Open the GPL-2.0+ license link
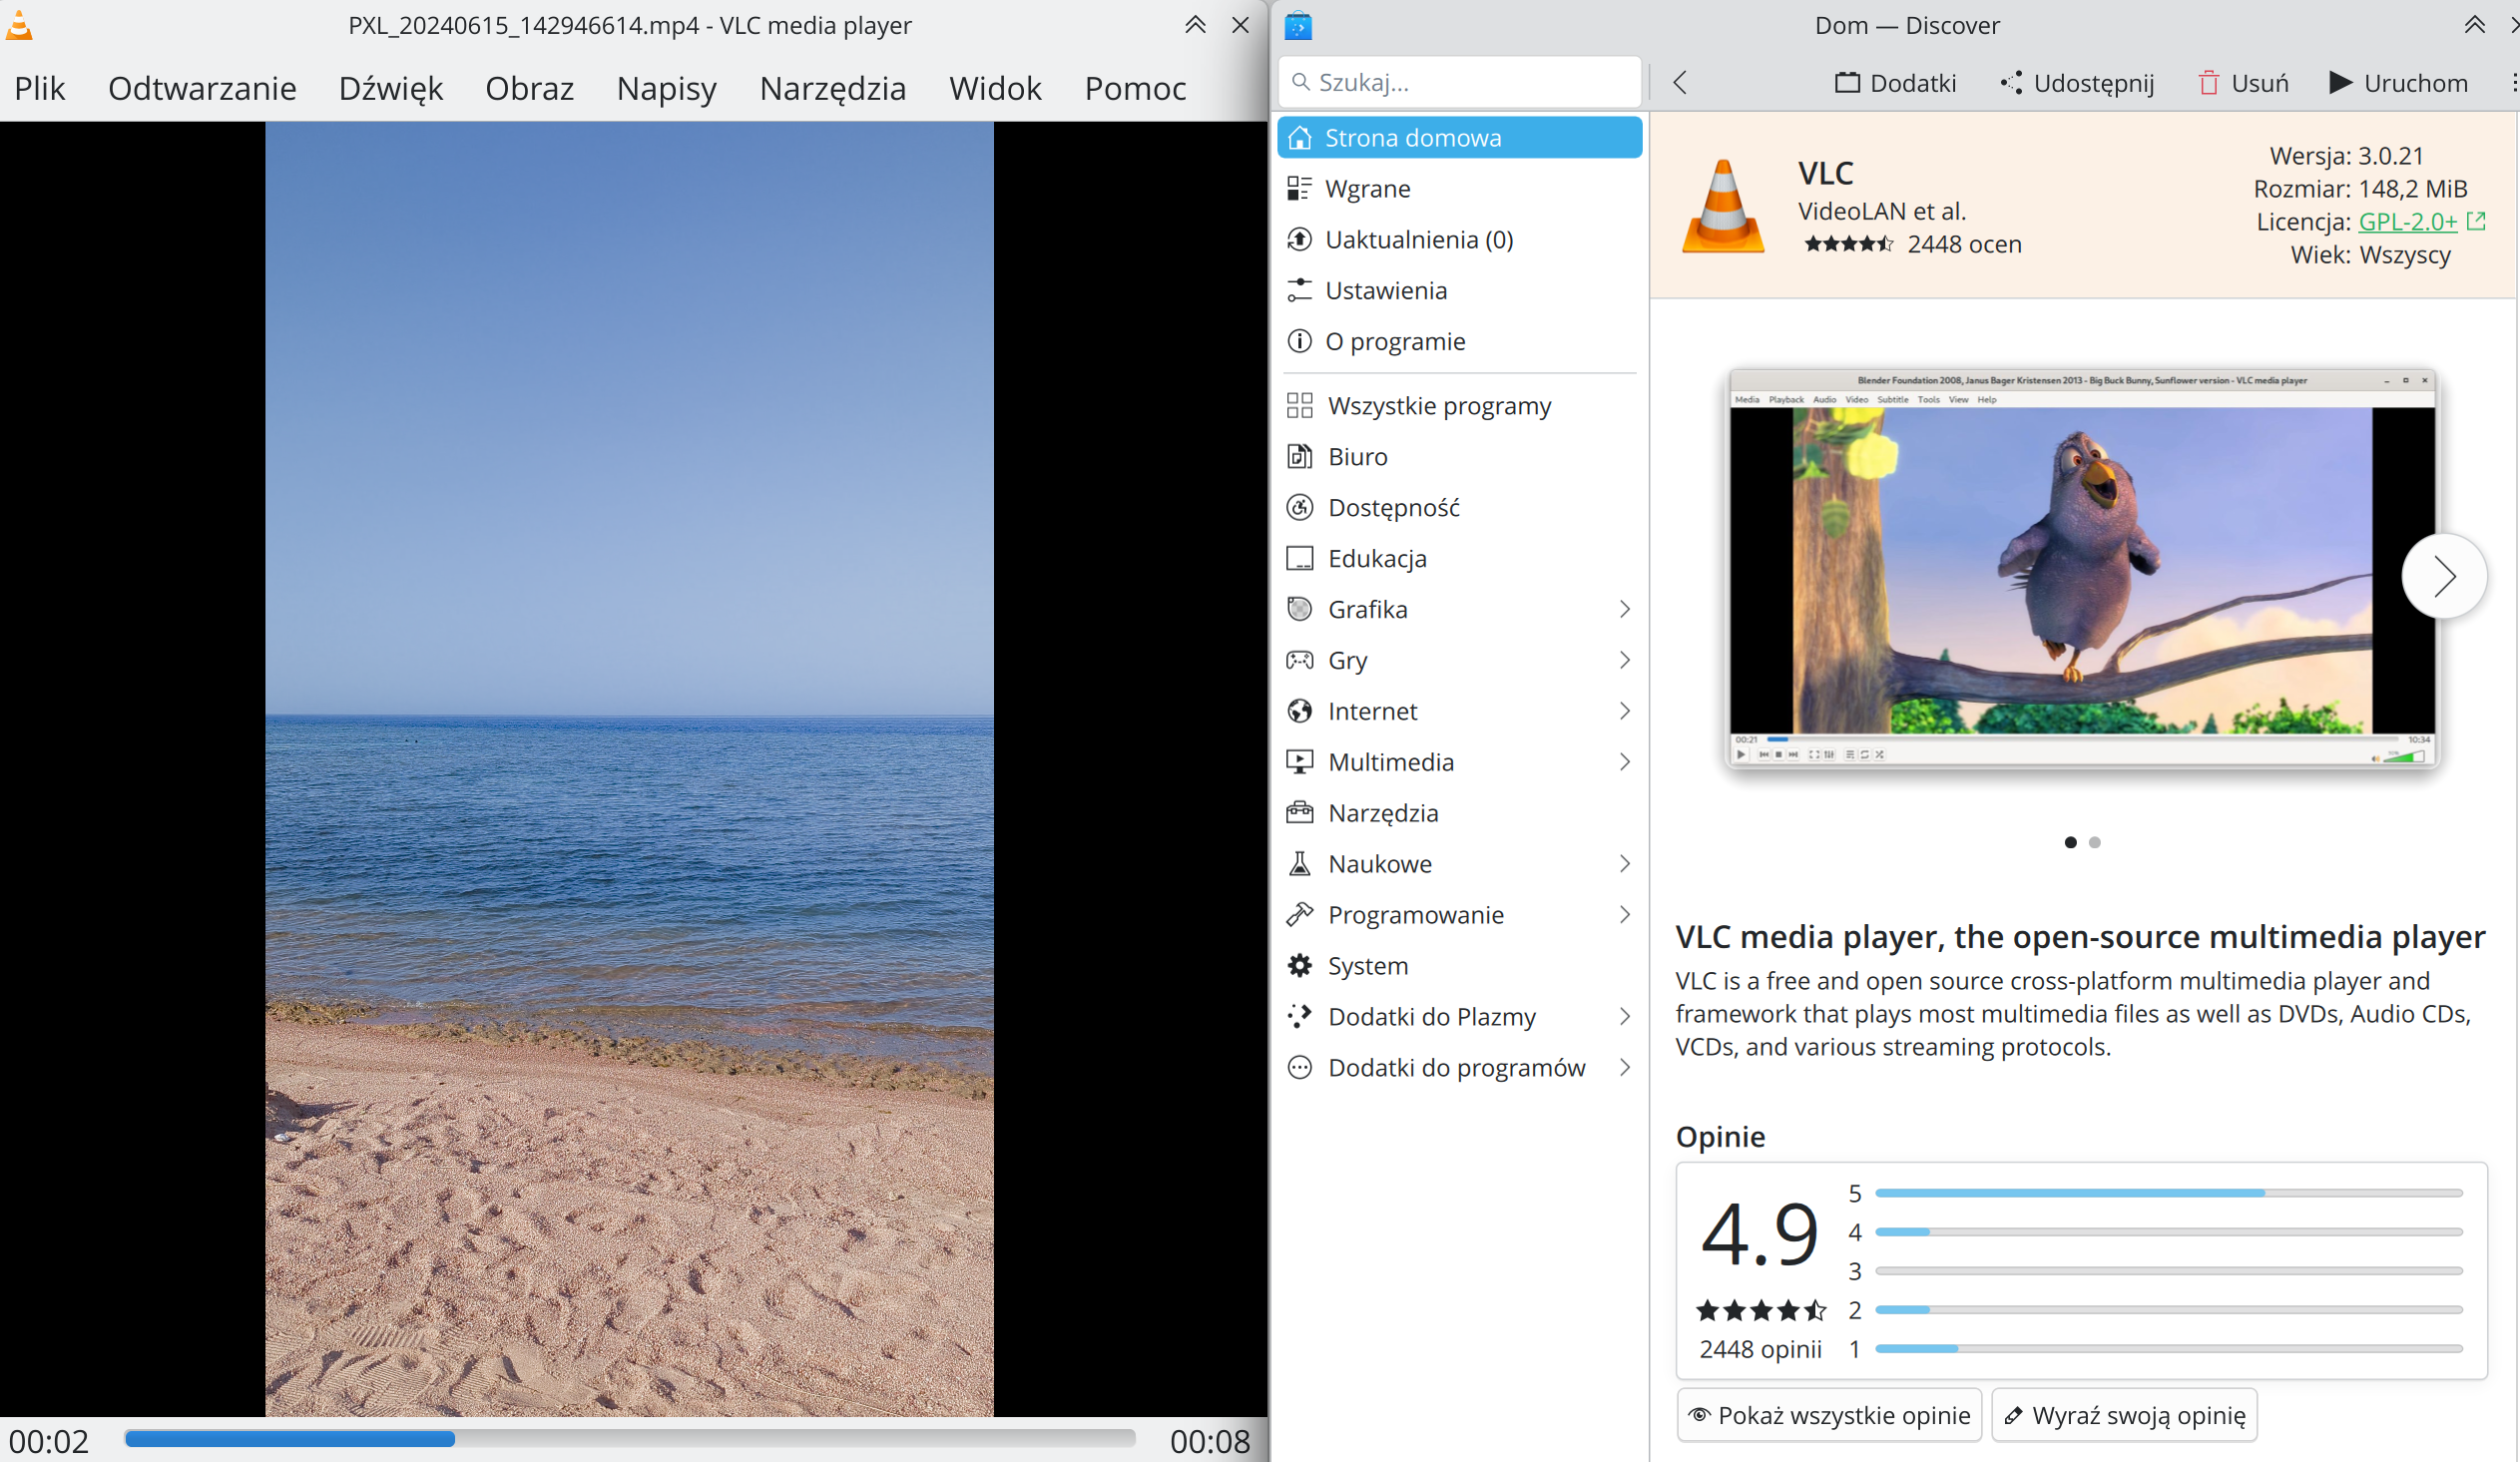 [x=2407, y=222]
